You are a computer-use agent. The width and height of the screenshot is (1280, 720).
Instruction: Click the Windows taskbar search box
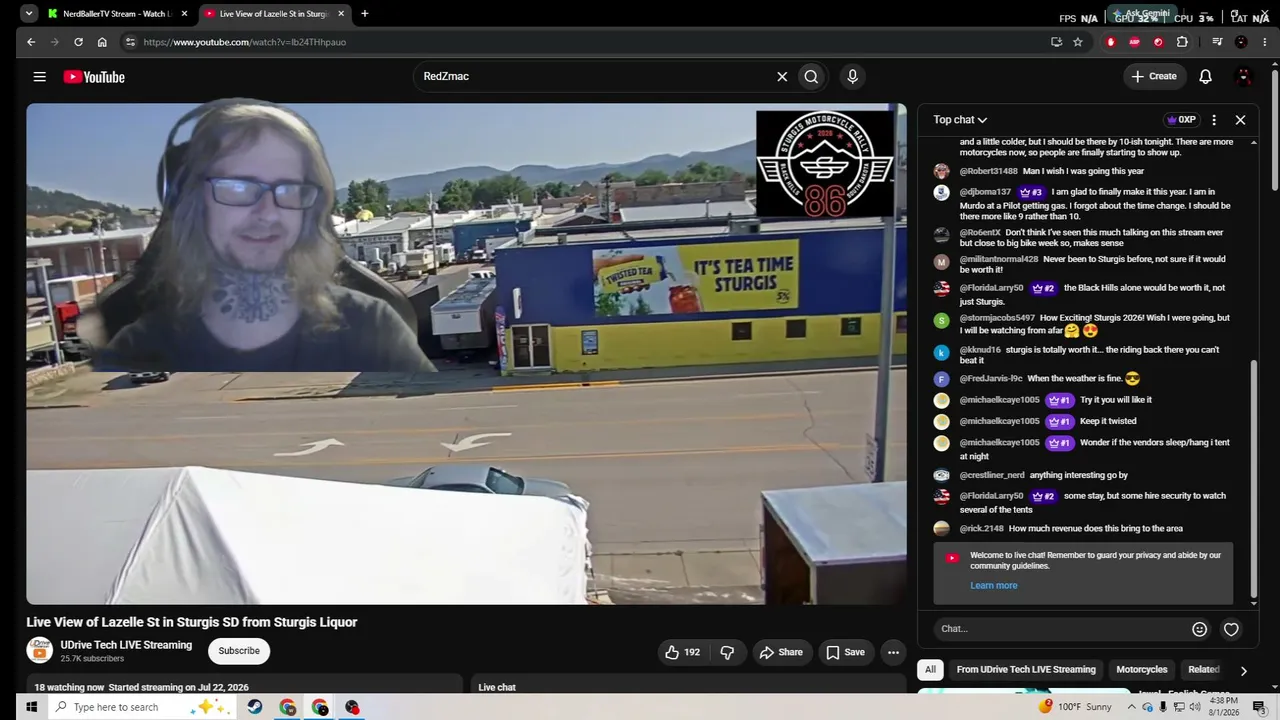pos(140,707)
